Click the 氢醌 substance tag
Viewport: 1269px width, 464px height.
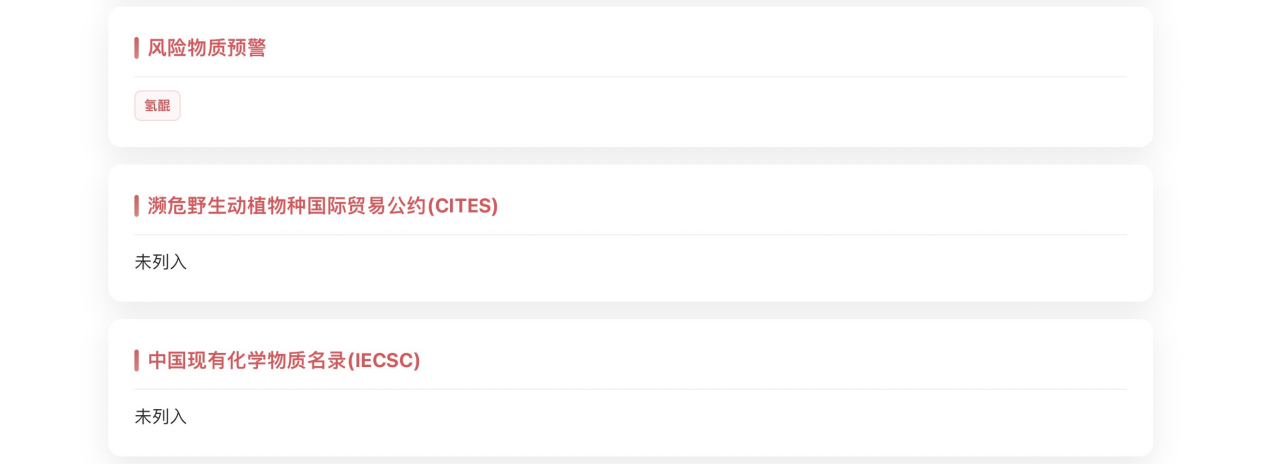click(x=157, y=106)
